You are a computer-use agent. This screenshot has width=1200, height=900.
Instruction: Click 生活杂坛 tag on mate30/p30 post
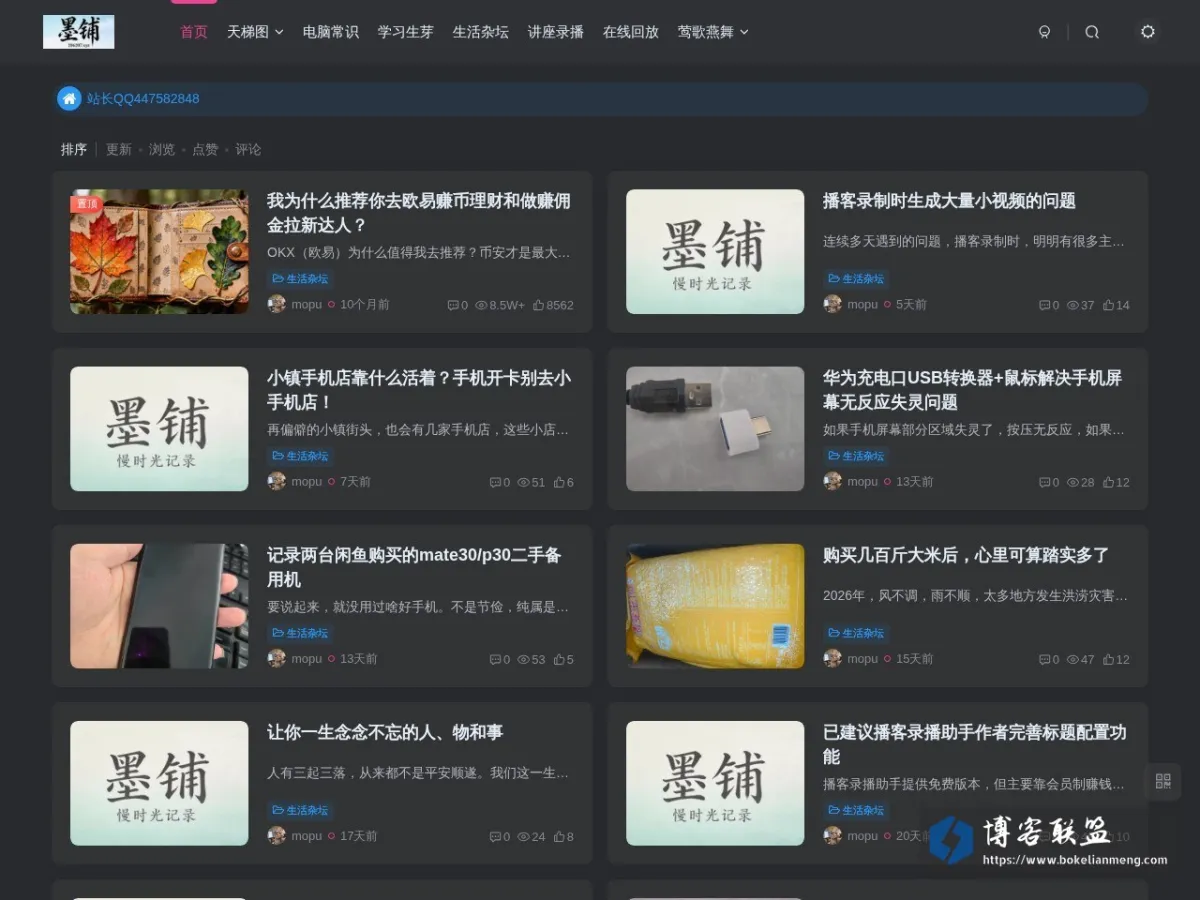pos(300,633)
